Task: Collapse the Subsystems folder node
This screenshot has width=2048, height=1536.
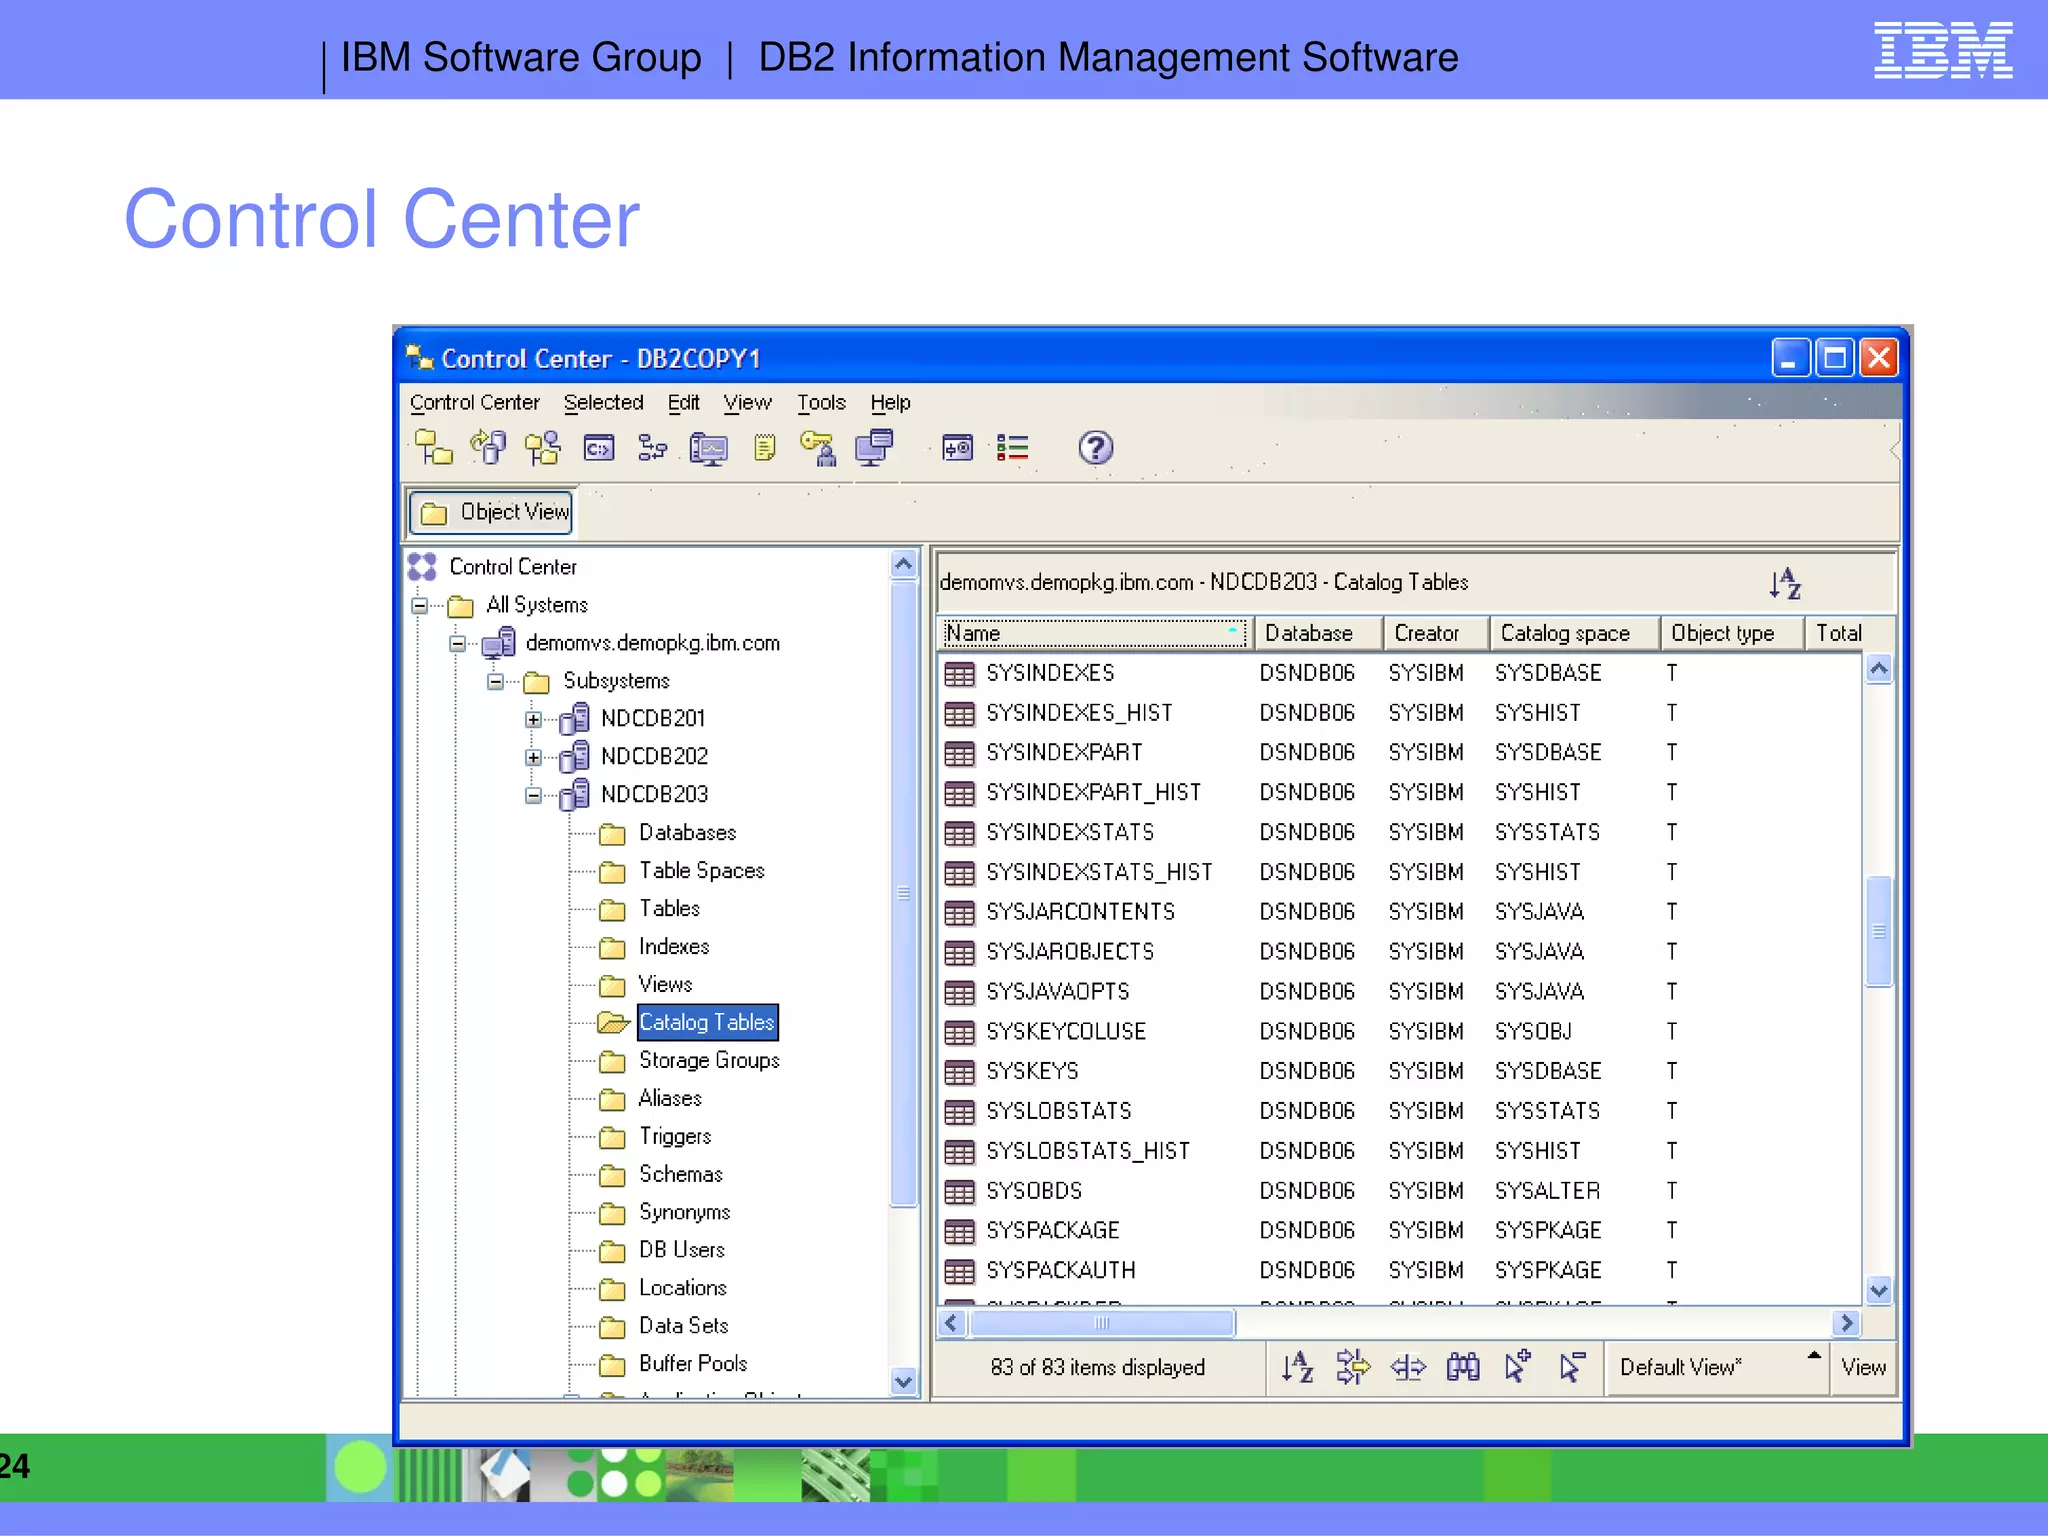Action: tap(495, 682)
